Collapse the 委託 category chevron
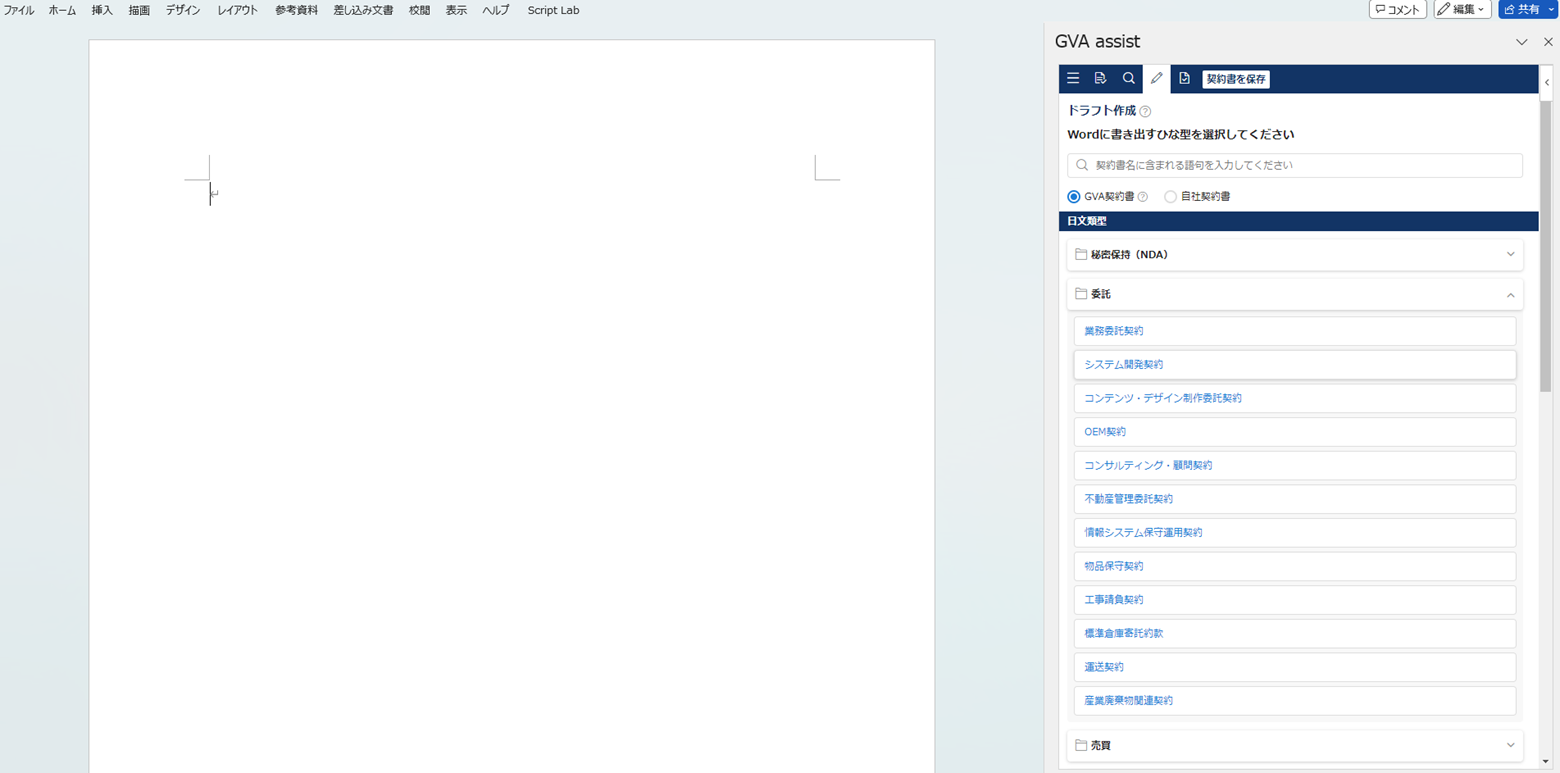This screenshot has width=1560, height=773. (1510, 295)
